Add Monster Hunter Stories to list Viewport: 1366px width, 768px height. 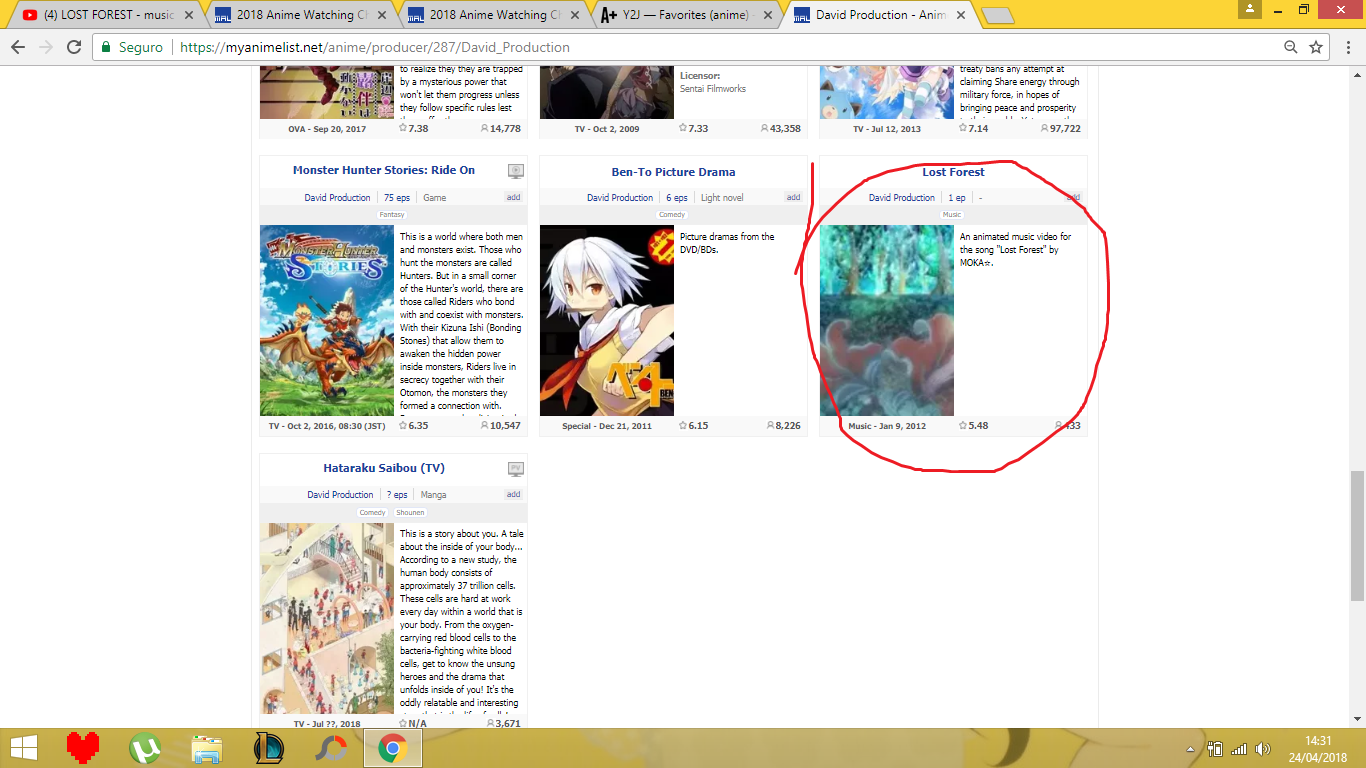click(x=513, y=198)
